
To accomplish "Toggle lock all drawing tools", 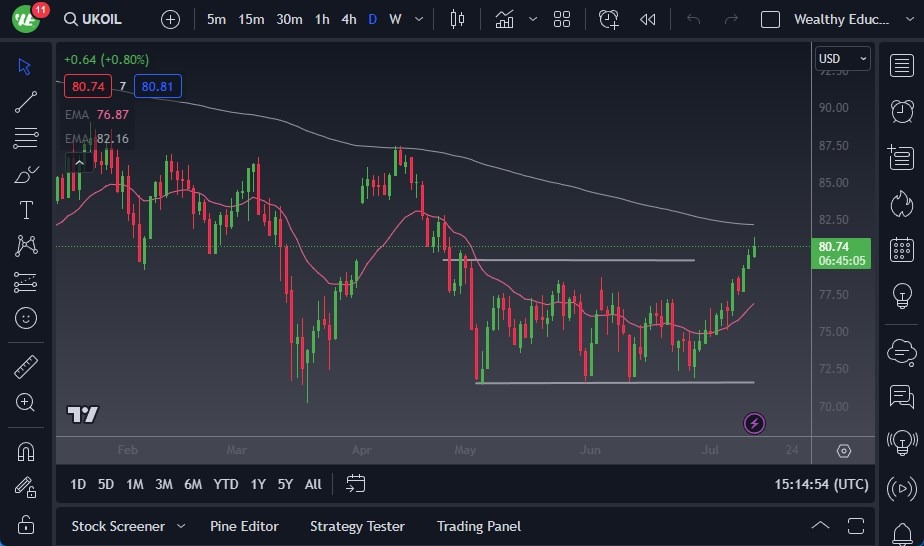I will 26,523.
